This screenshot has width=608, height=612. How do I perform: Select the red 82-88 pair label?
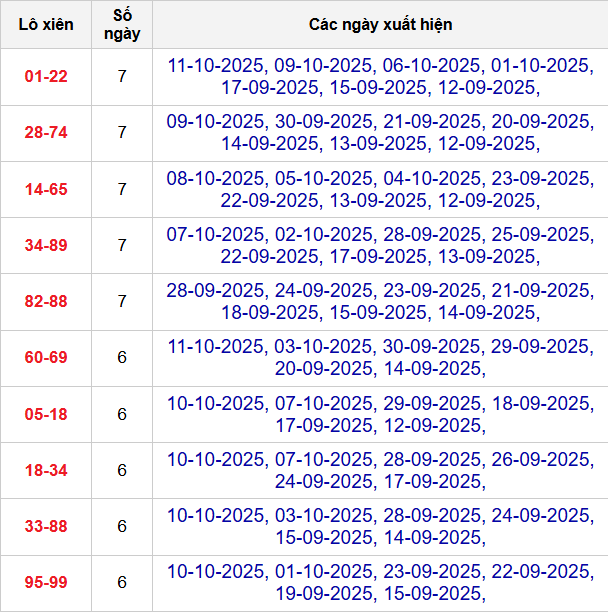[x=46, y=301]
